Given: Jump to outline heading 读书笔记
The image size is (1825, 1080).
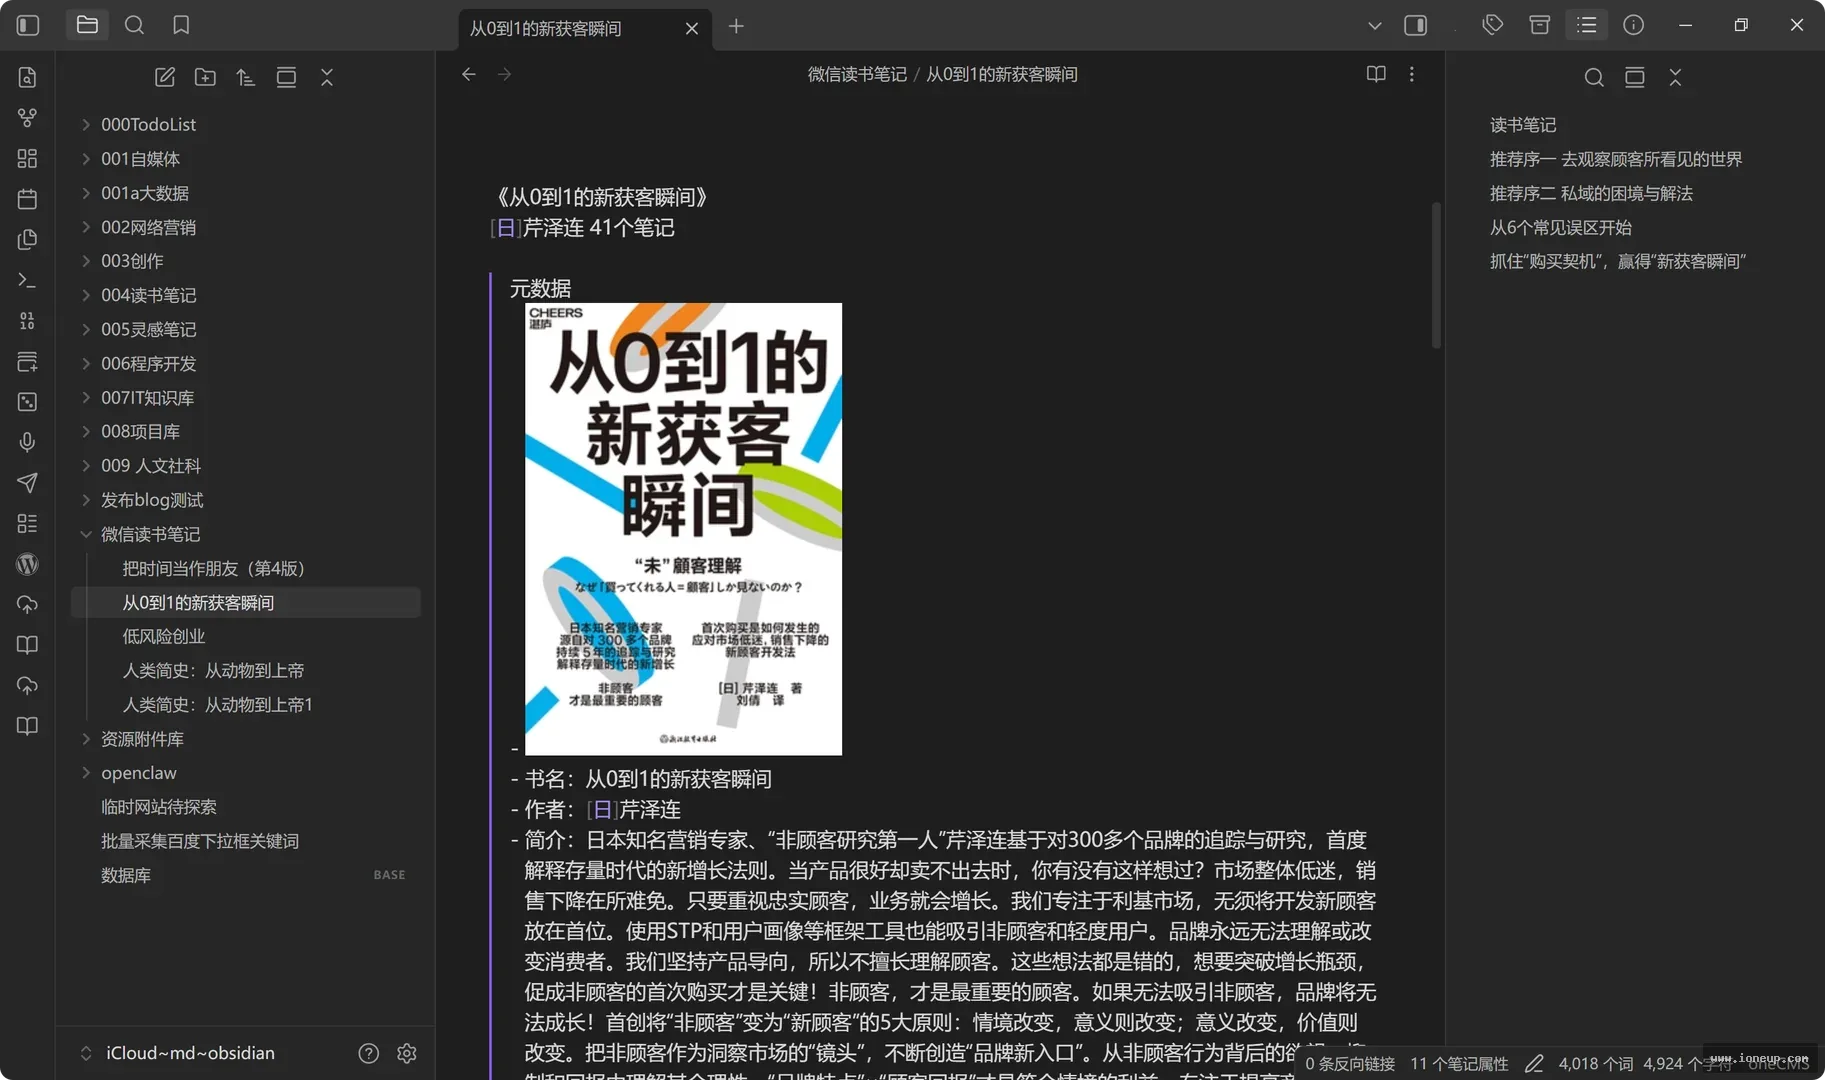Looking at the screenshot, I should point(1523,125).
